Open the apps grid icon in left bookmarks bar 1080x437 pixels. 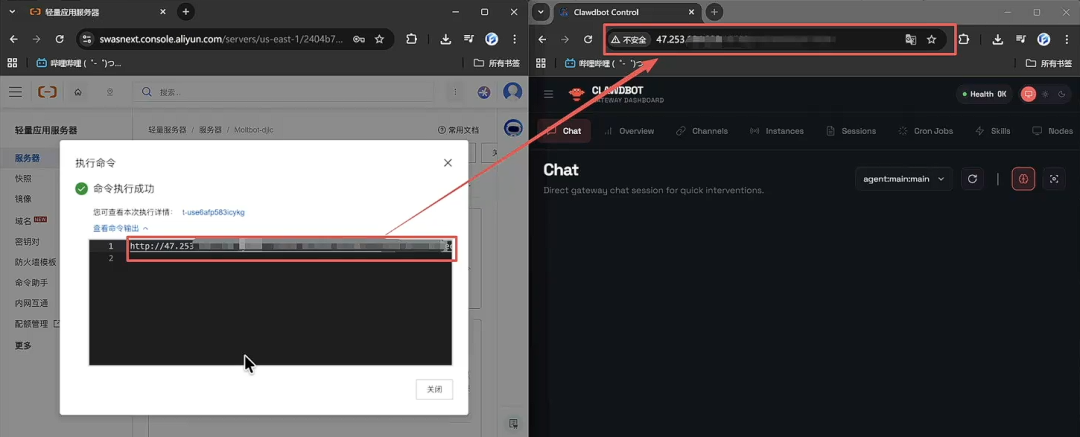point(12,63)
